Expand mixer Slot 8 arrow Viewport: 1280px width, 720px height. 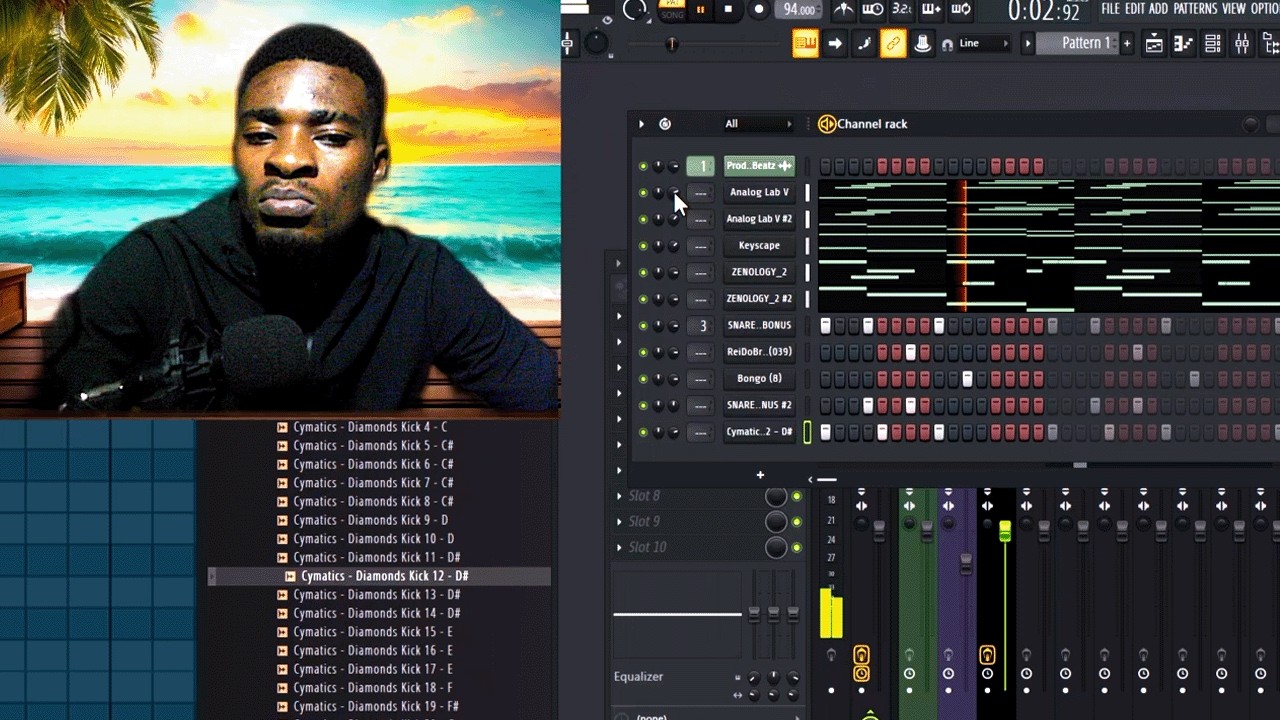coord(620,496)
